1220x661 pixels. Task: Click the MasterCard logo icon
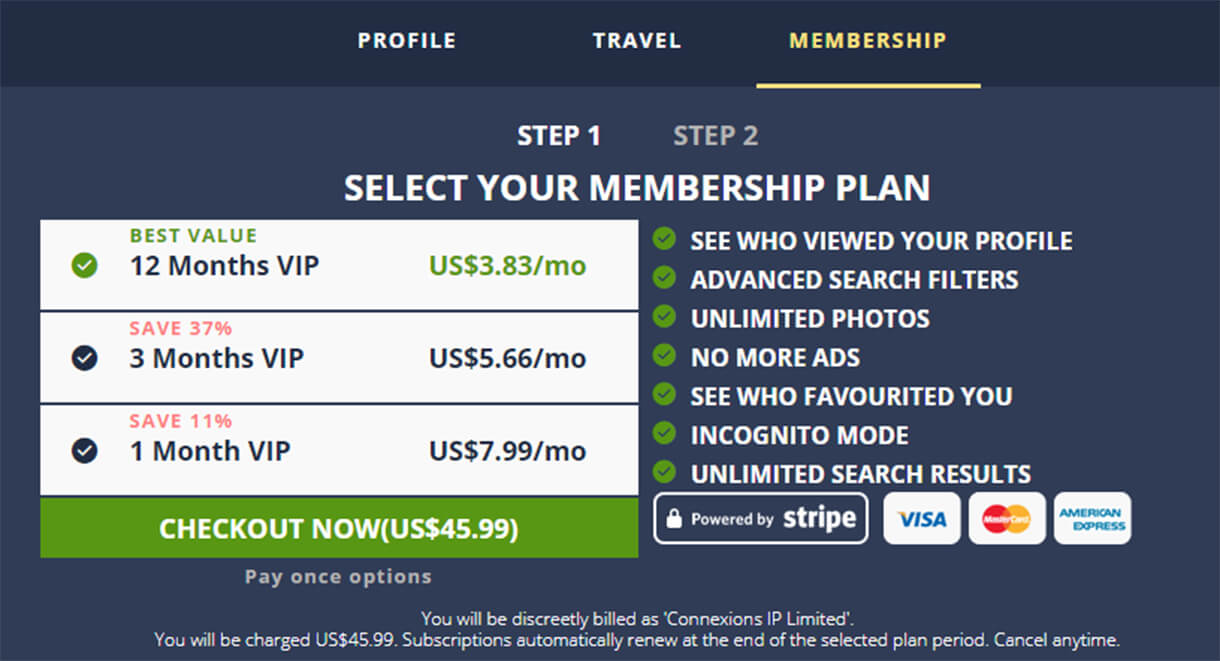coord(1007,518)
